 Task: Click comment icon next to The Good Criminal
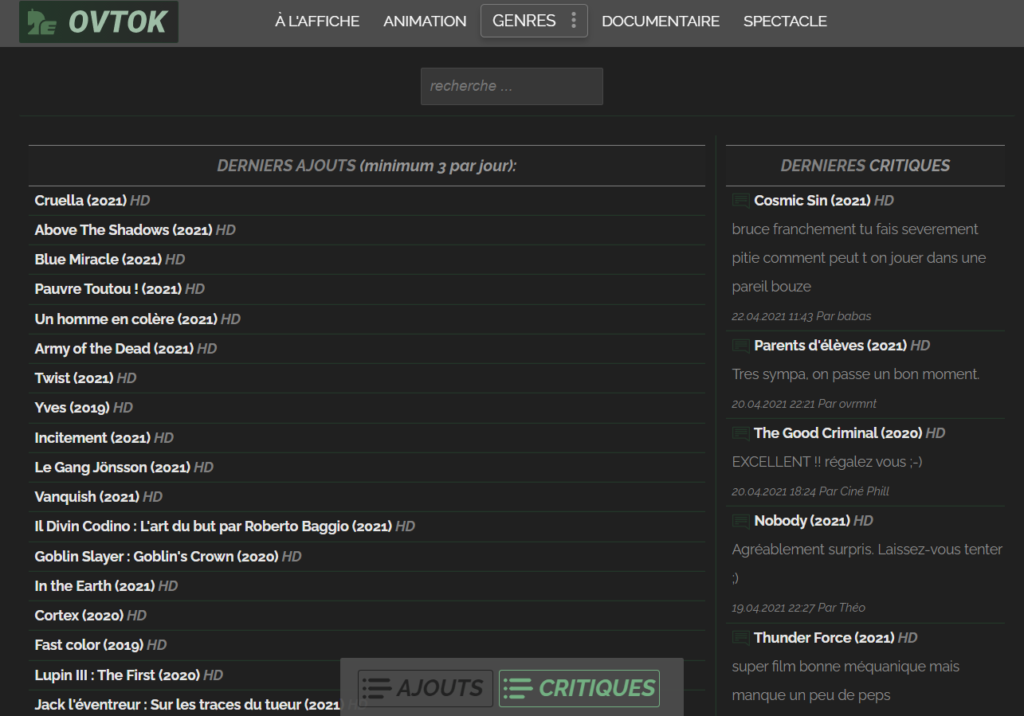[x=741, y=433]
